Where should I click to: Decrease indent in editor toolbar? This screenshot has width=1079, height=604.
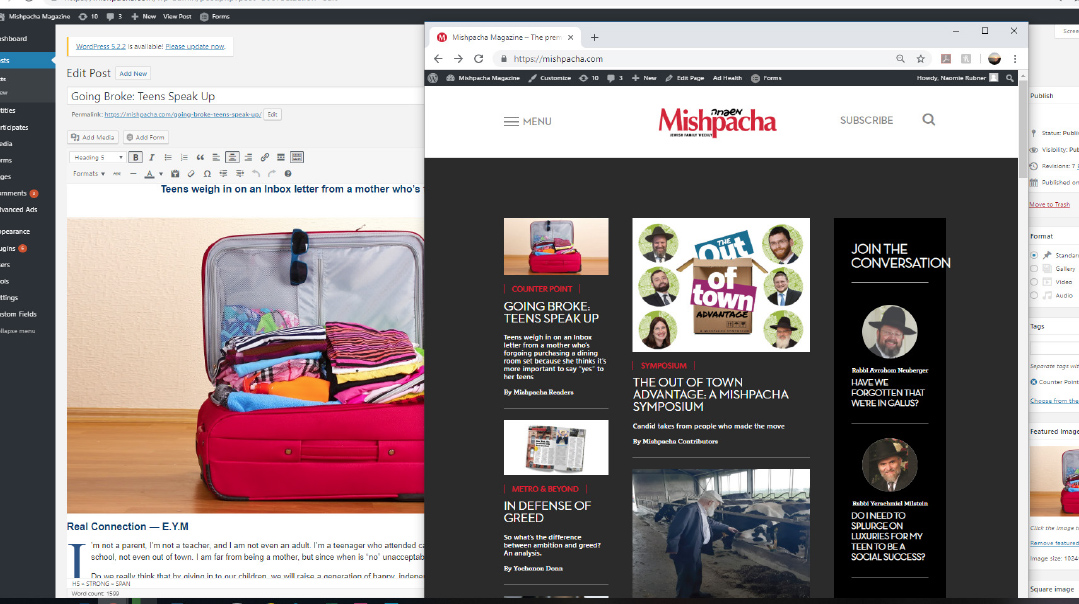223,174
